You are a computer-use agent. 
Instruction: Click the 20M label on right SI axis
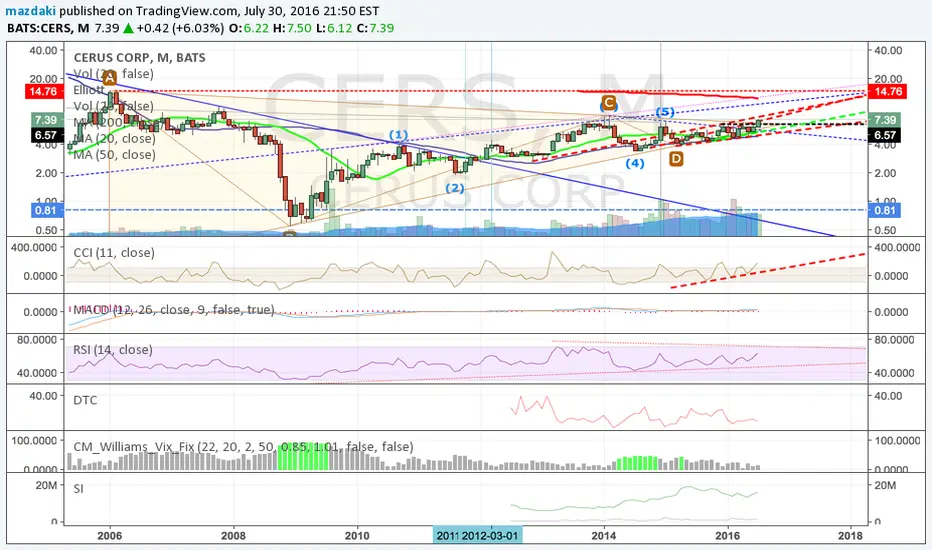885,485
